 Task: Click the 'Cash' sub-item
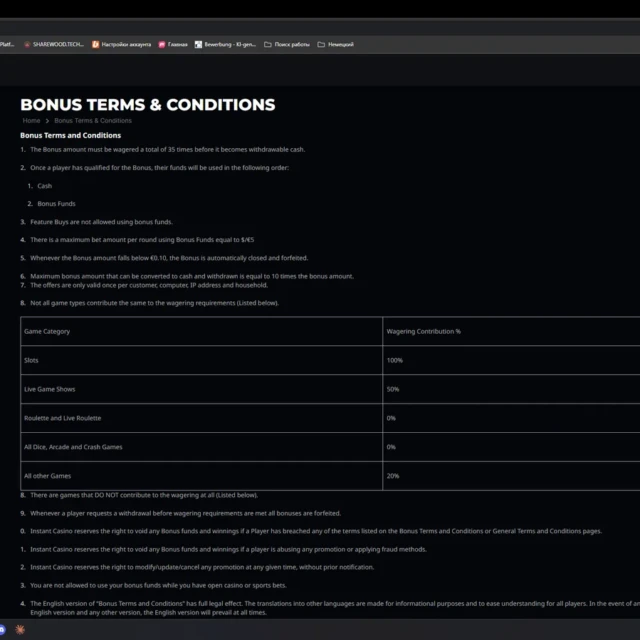click(x=44, y=186)
